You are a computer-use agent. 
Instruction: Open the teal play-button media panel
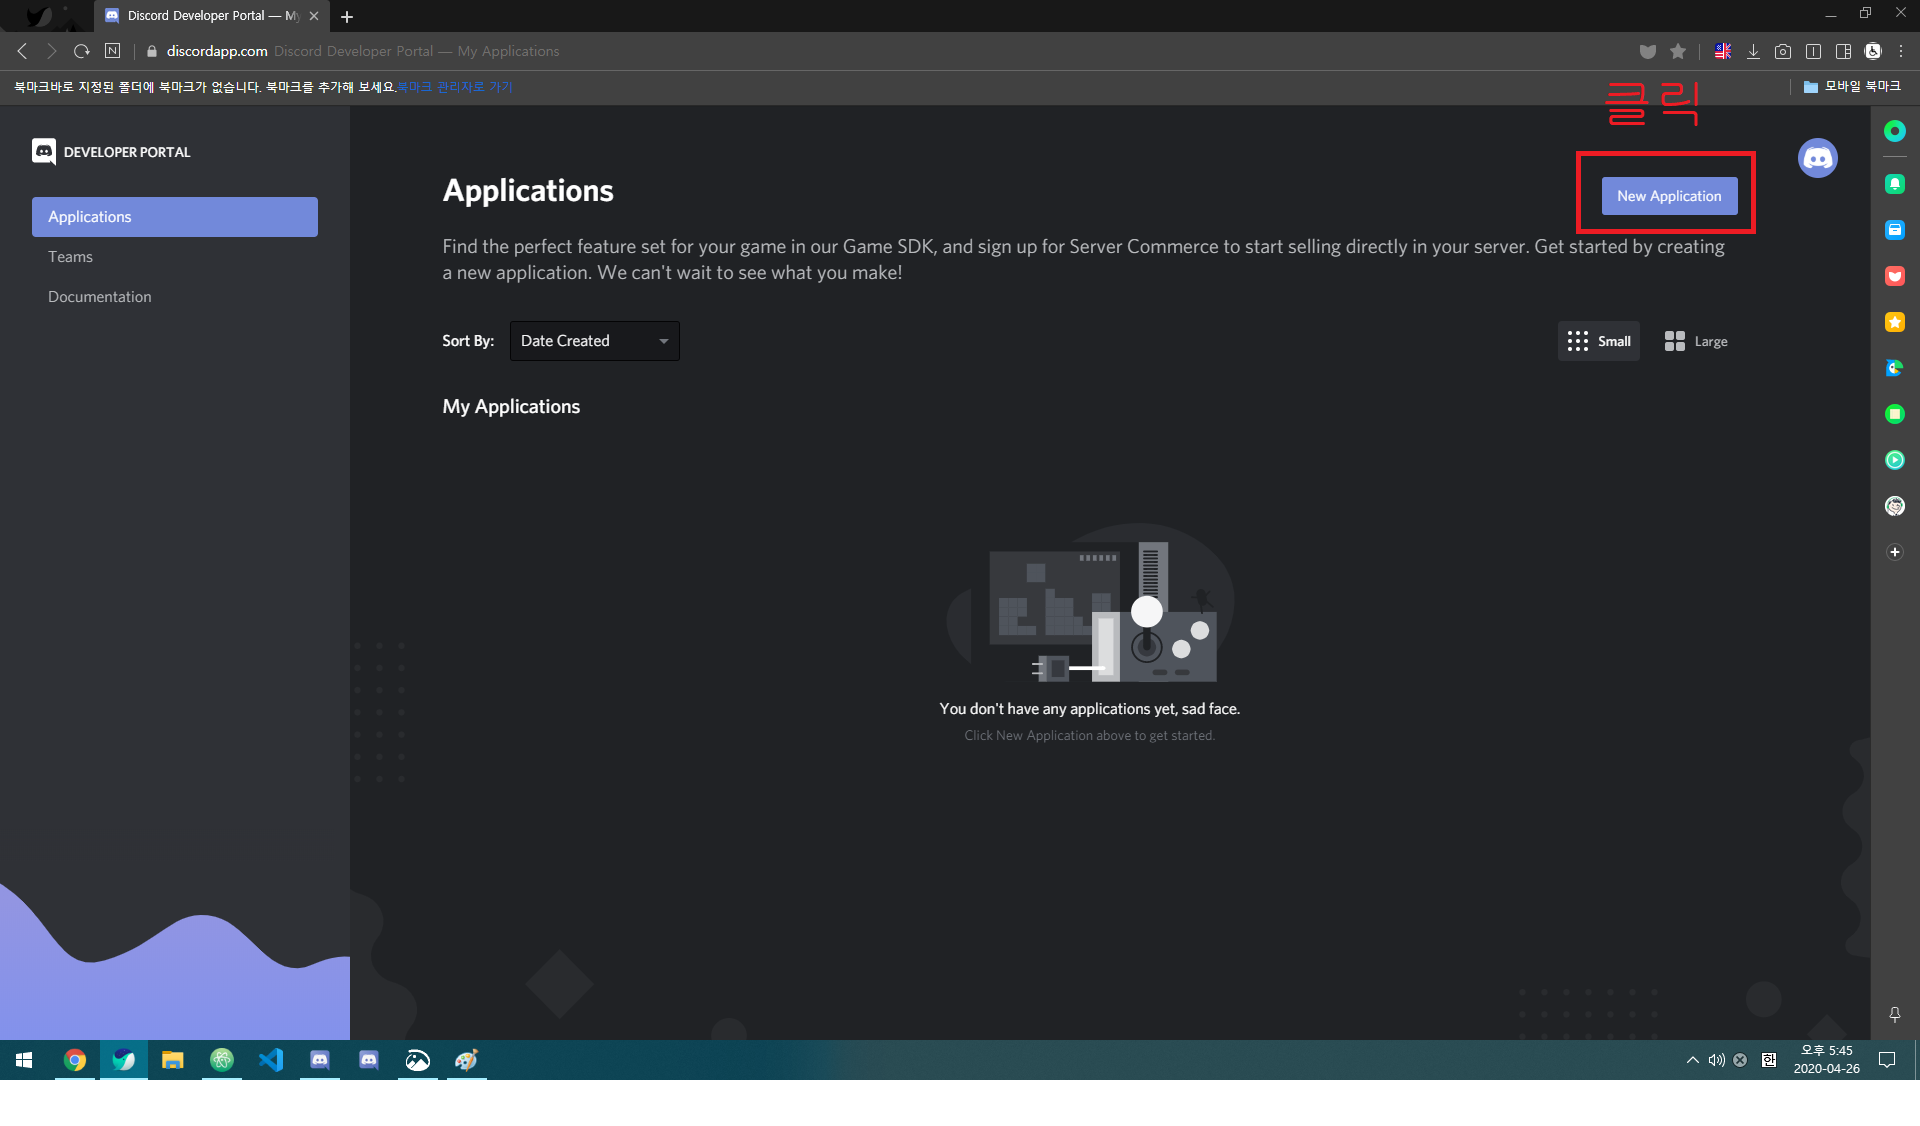1895,460
